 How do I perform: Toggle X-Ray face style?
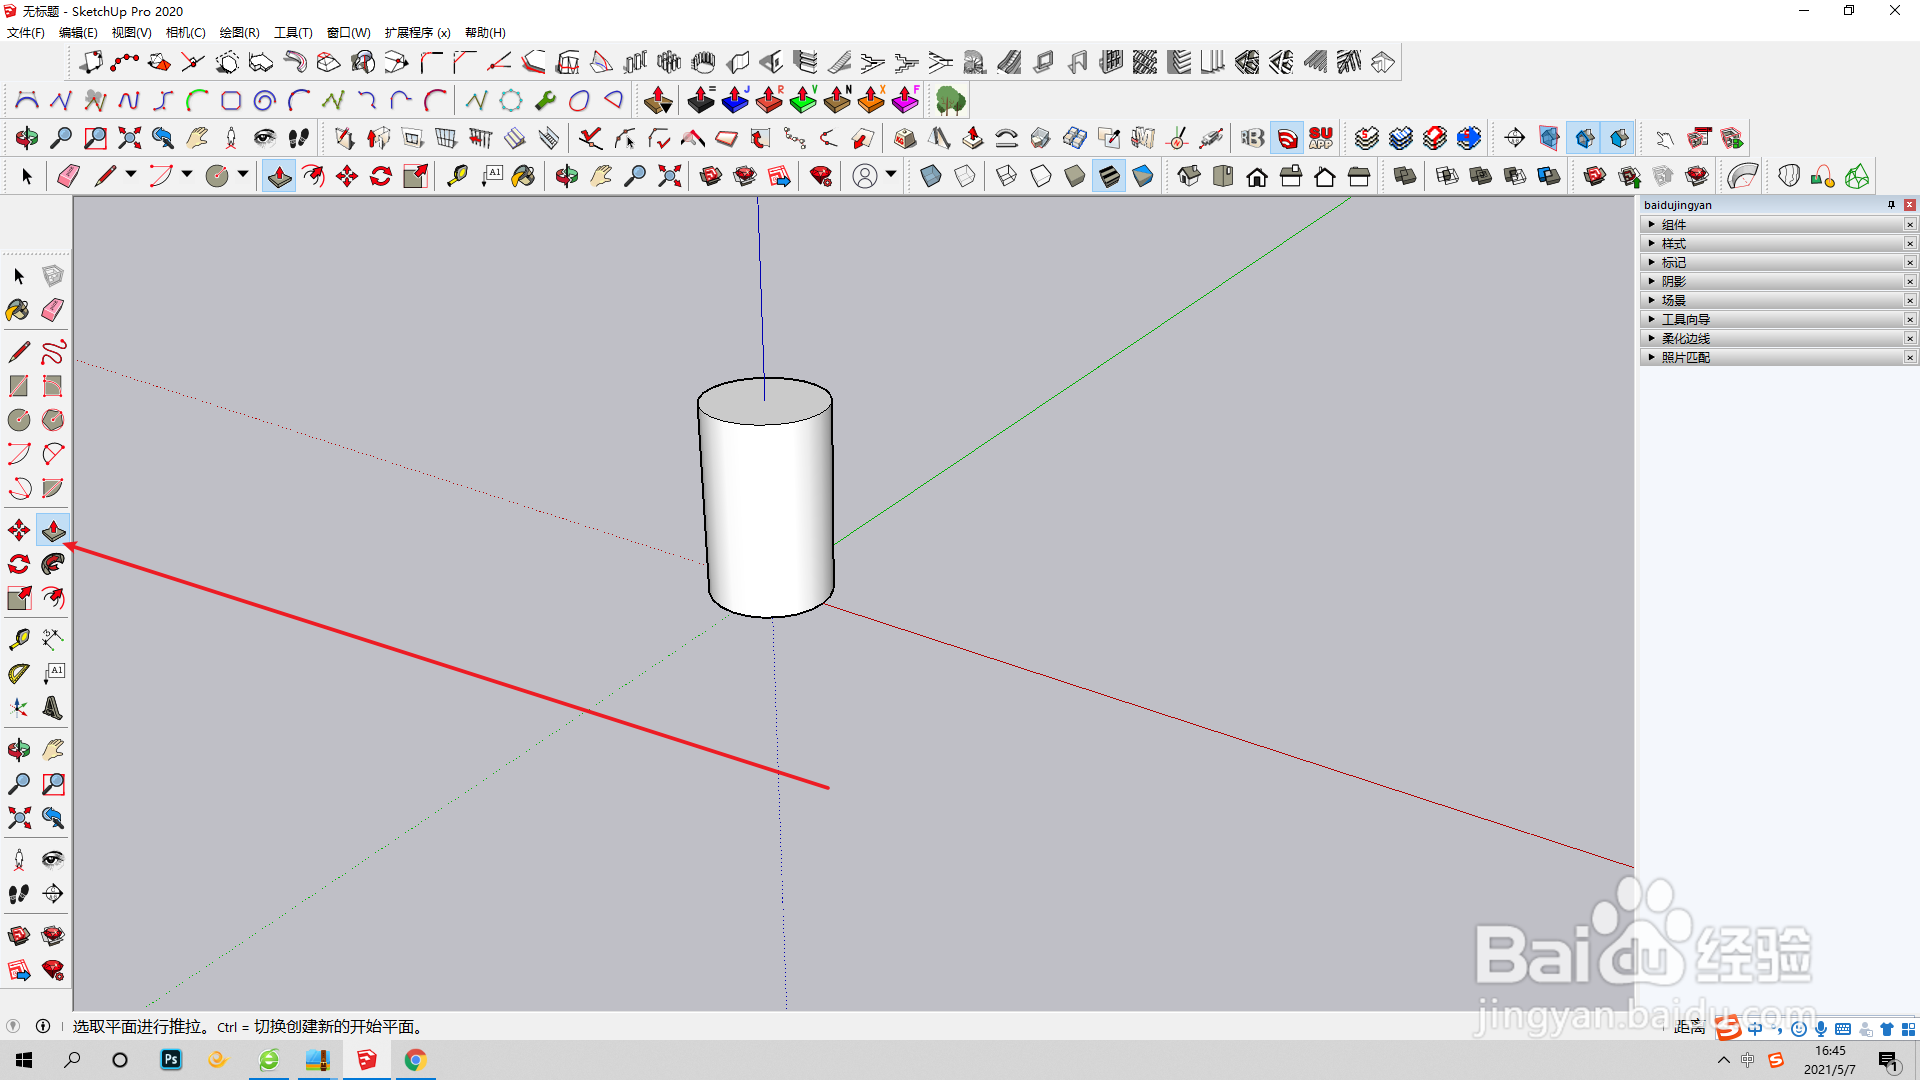coord(931,177)
